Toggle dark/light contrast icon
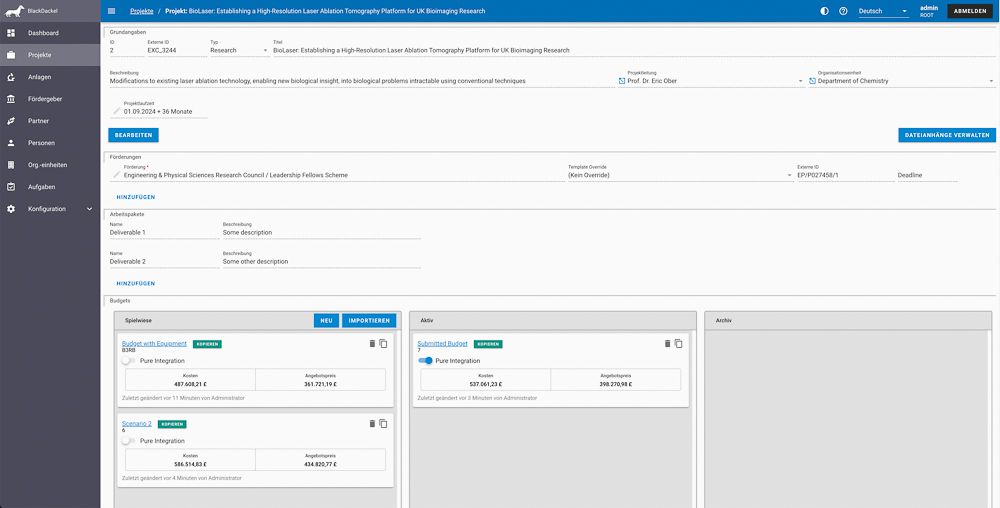Viewport: 1000px width, 508px height. tap(825, 11)
